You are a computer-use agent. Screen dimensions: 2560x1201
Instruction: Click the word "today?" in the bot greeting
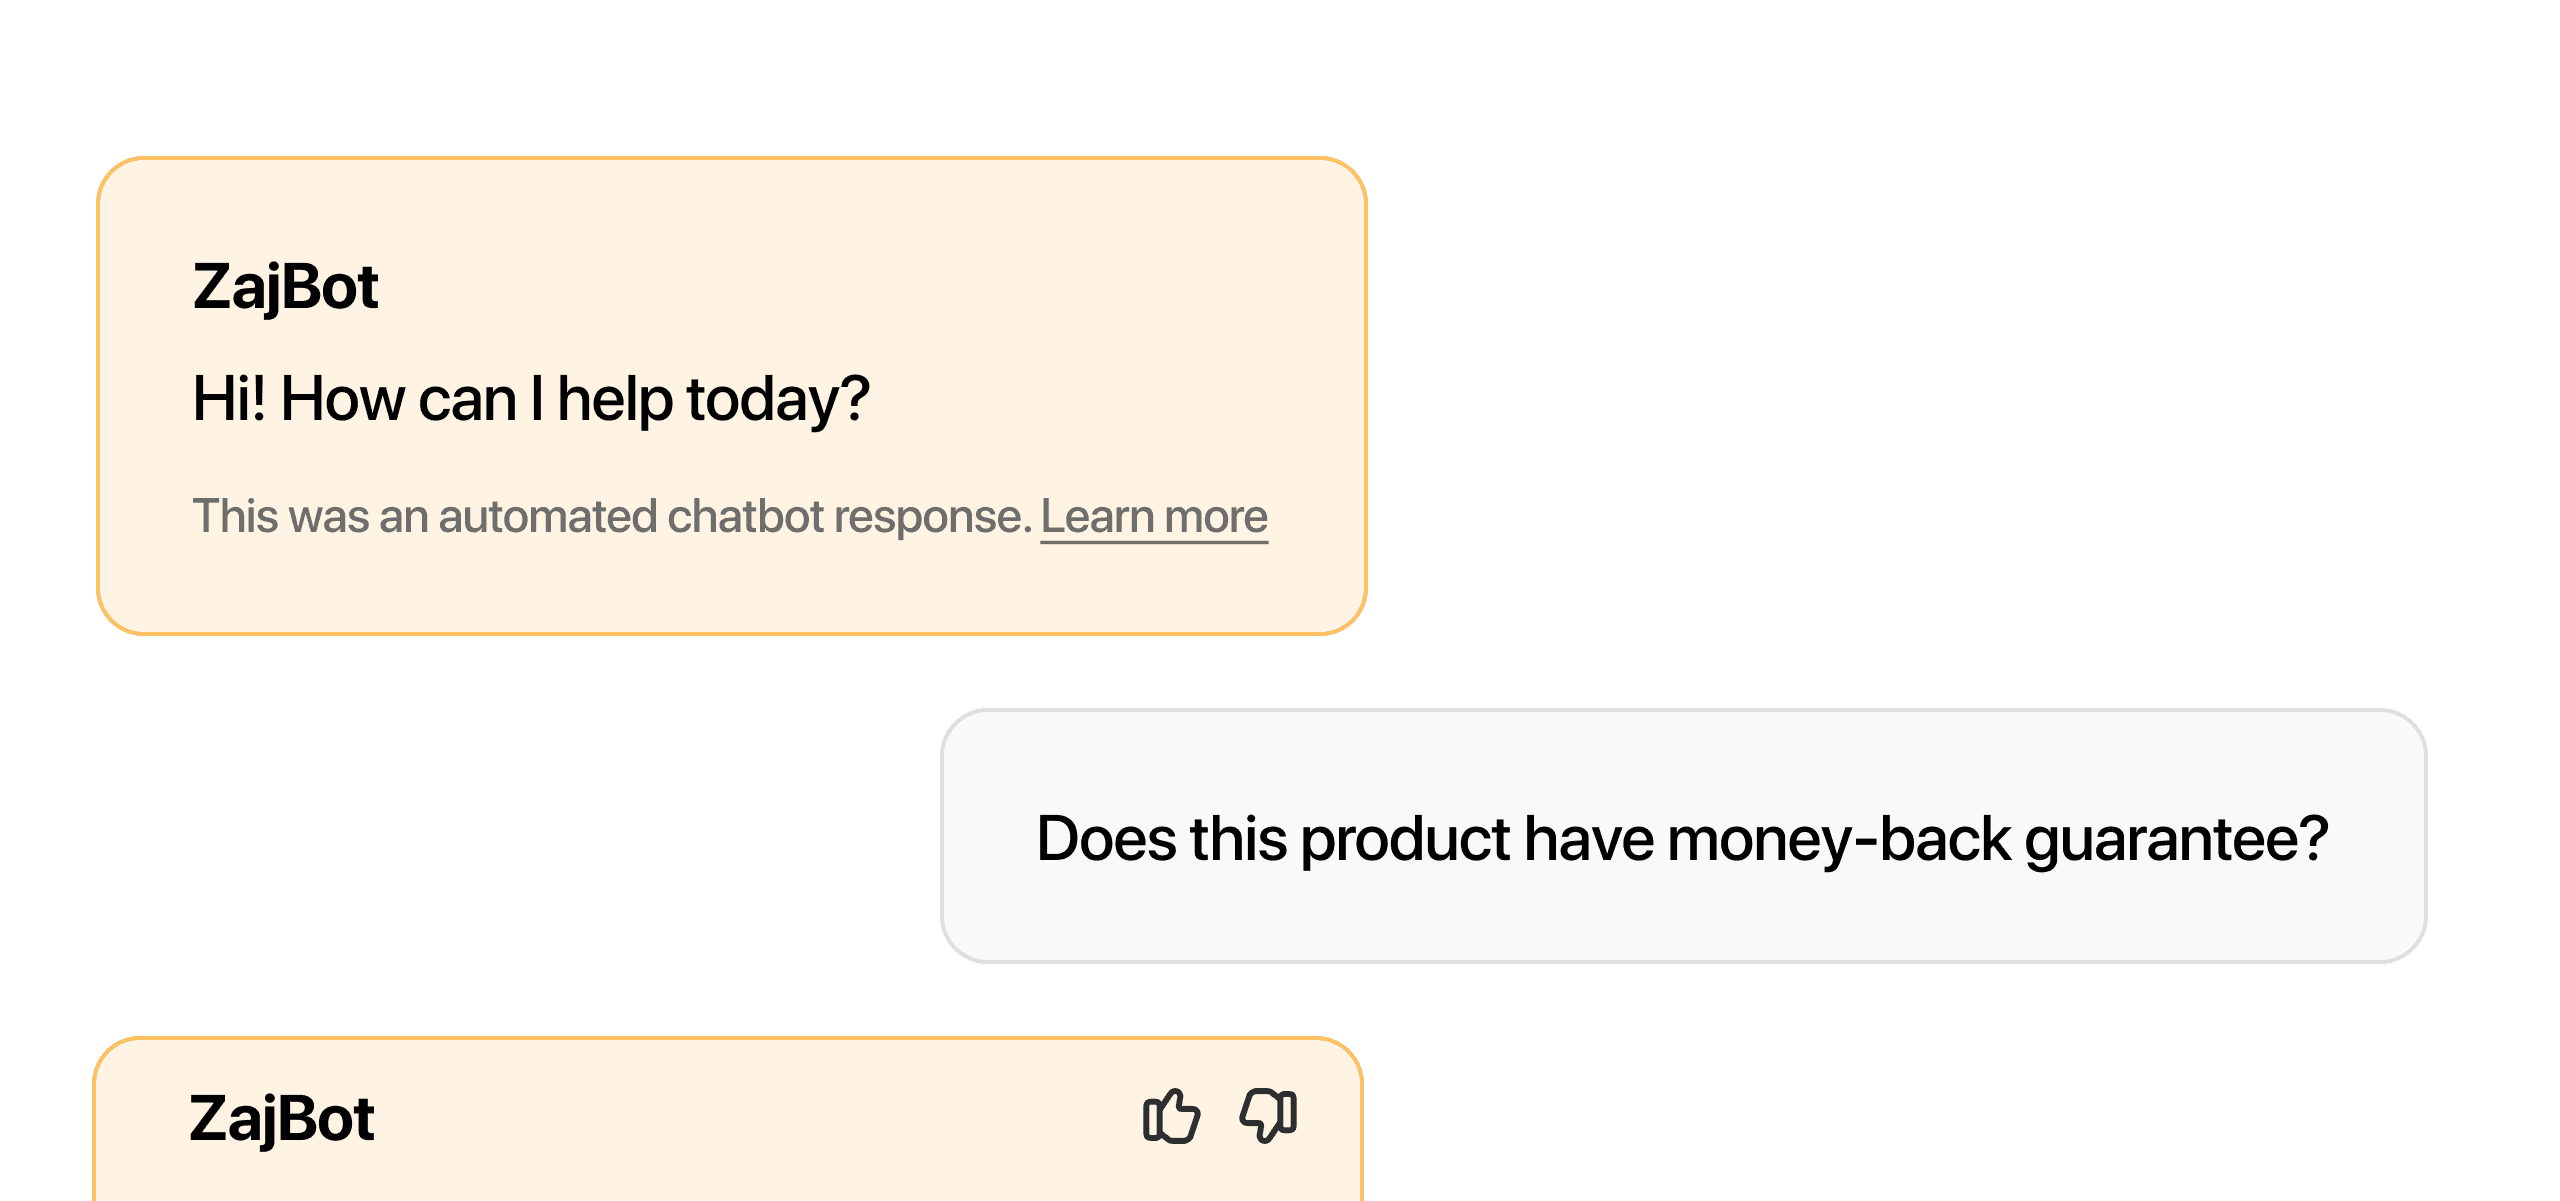(778, 400)
